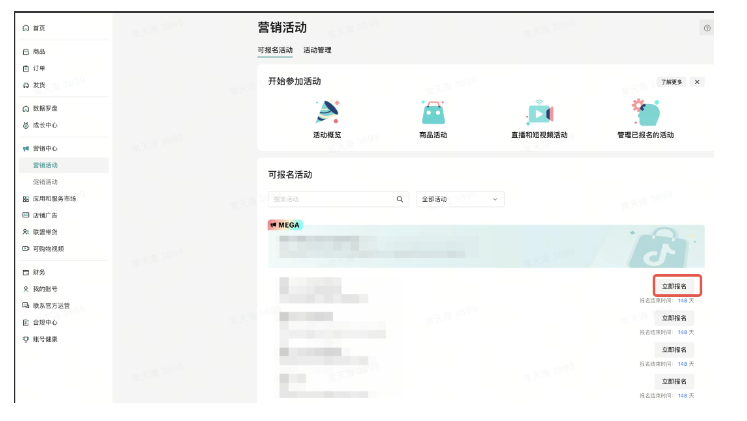Screen dimensions: 747x421
Task: Open 促销活动 in the sidebar
Action: [x=45, y=182]
